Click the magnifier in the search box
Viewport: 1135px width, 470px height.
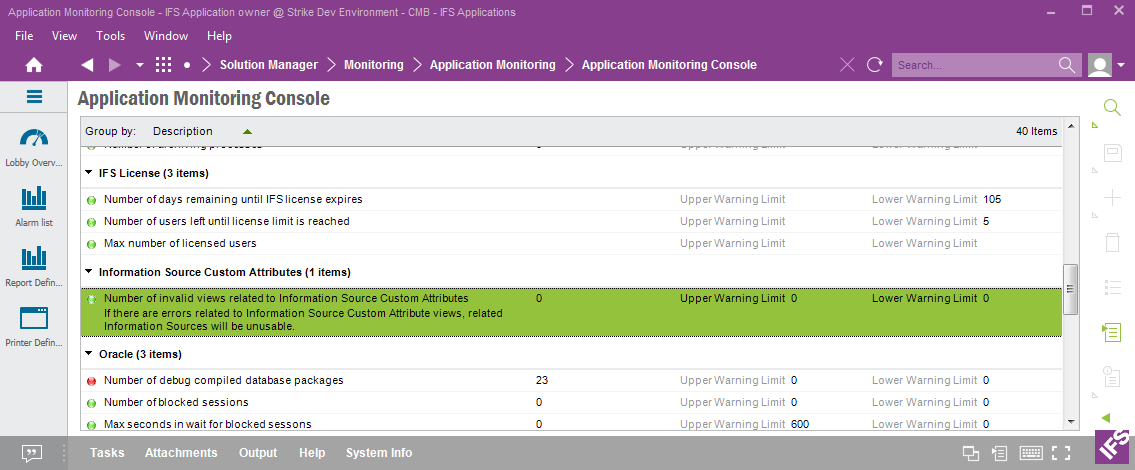[1067, 65]
